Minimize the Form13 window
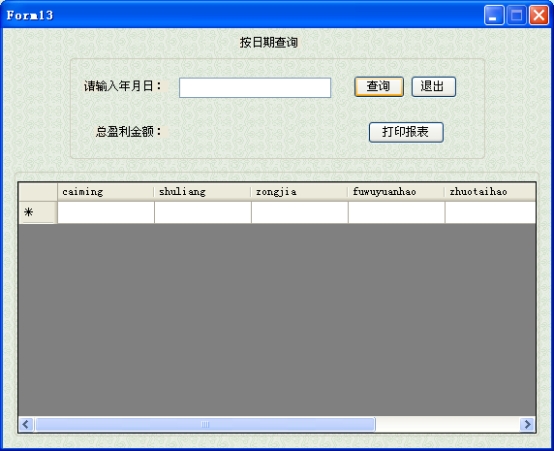Viewport: 554px width, 451px height. (x=494, y=16)
